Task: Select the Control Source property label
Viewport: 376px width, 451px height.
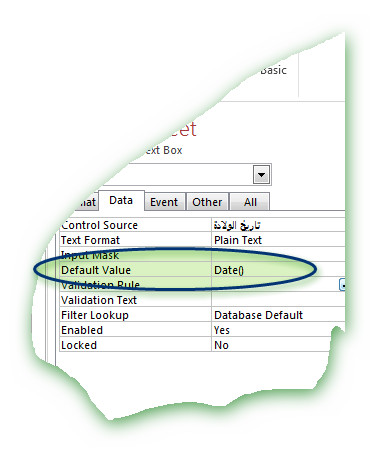Action: [x=99, y=225]
